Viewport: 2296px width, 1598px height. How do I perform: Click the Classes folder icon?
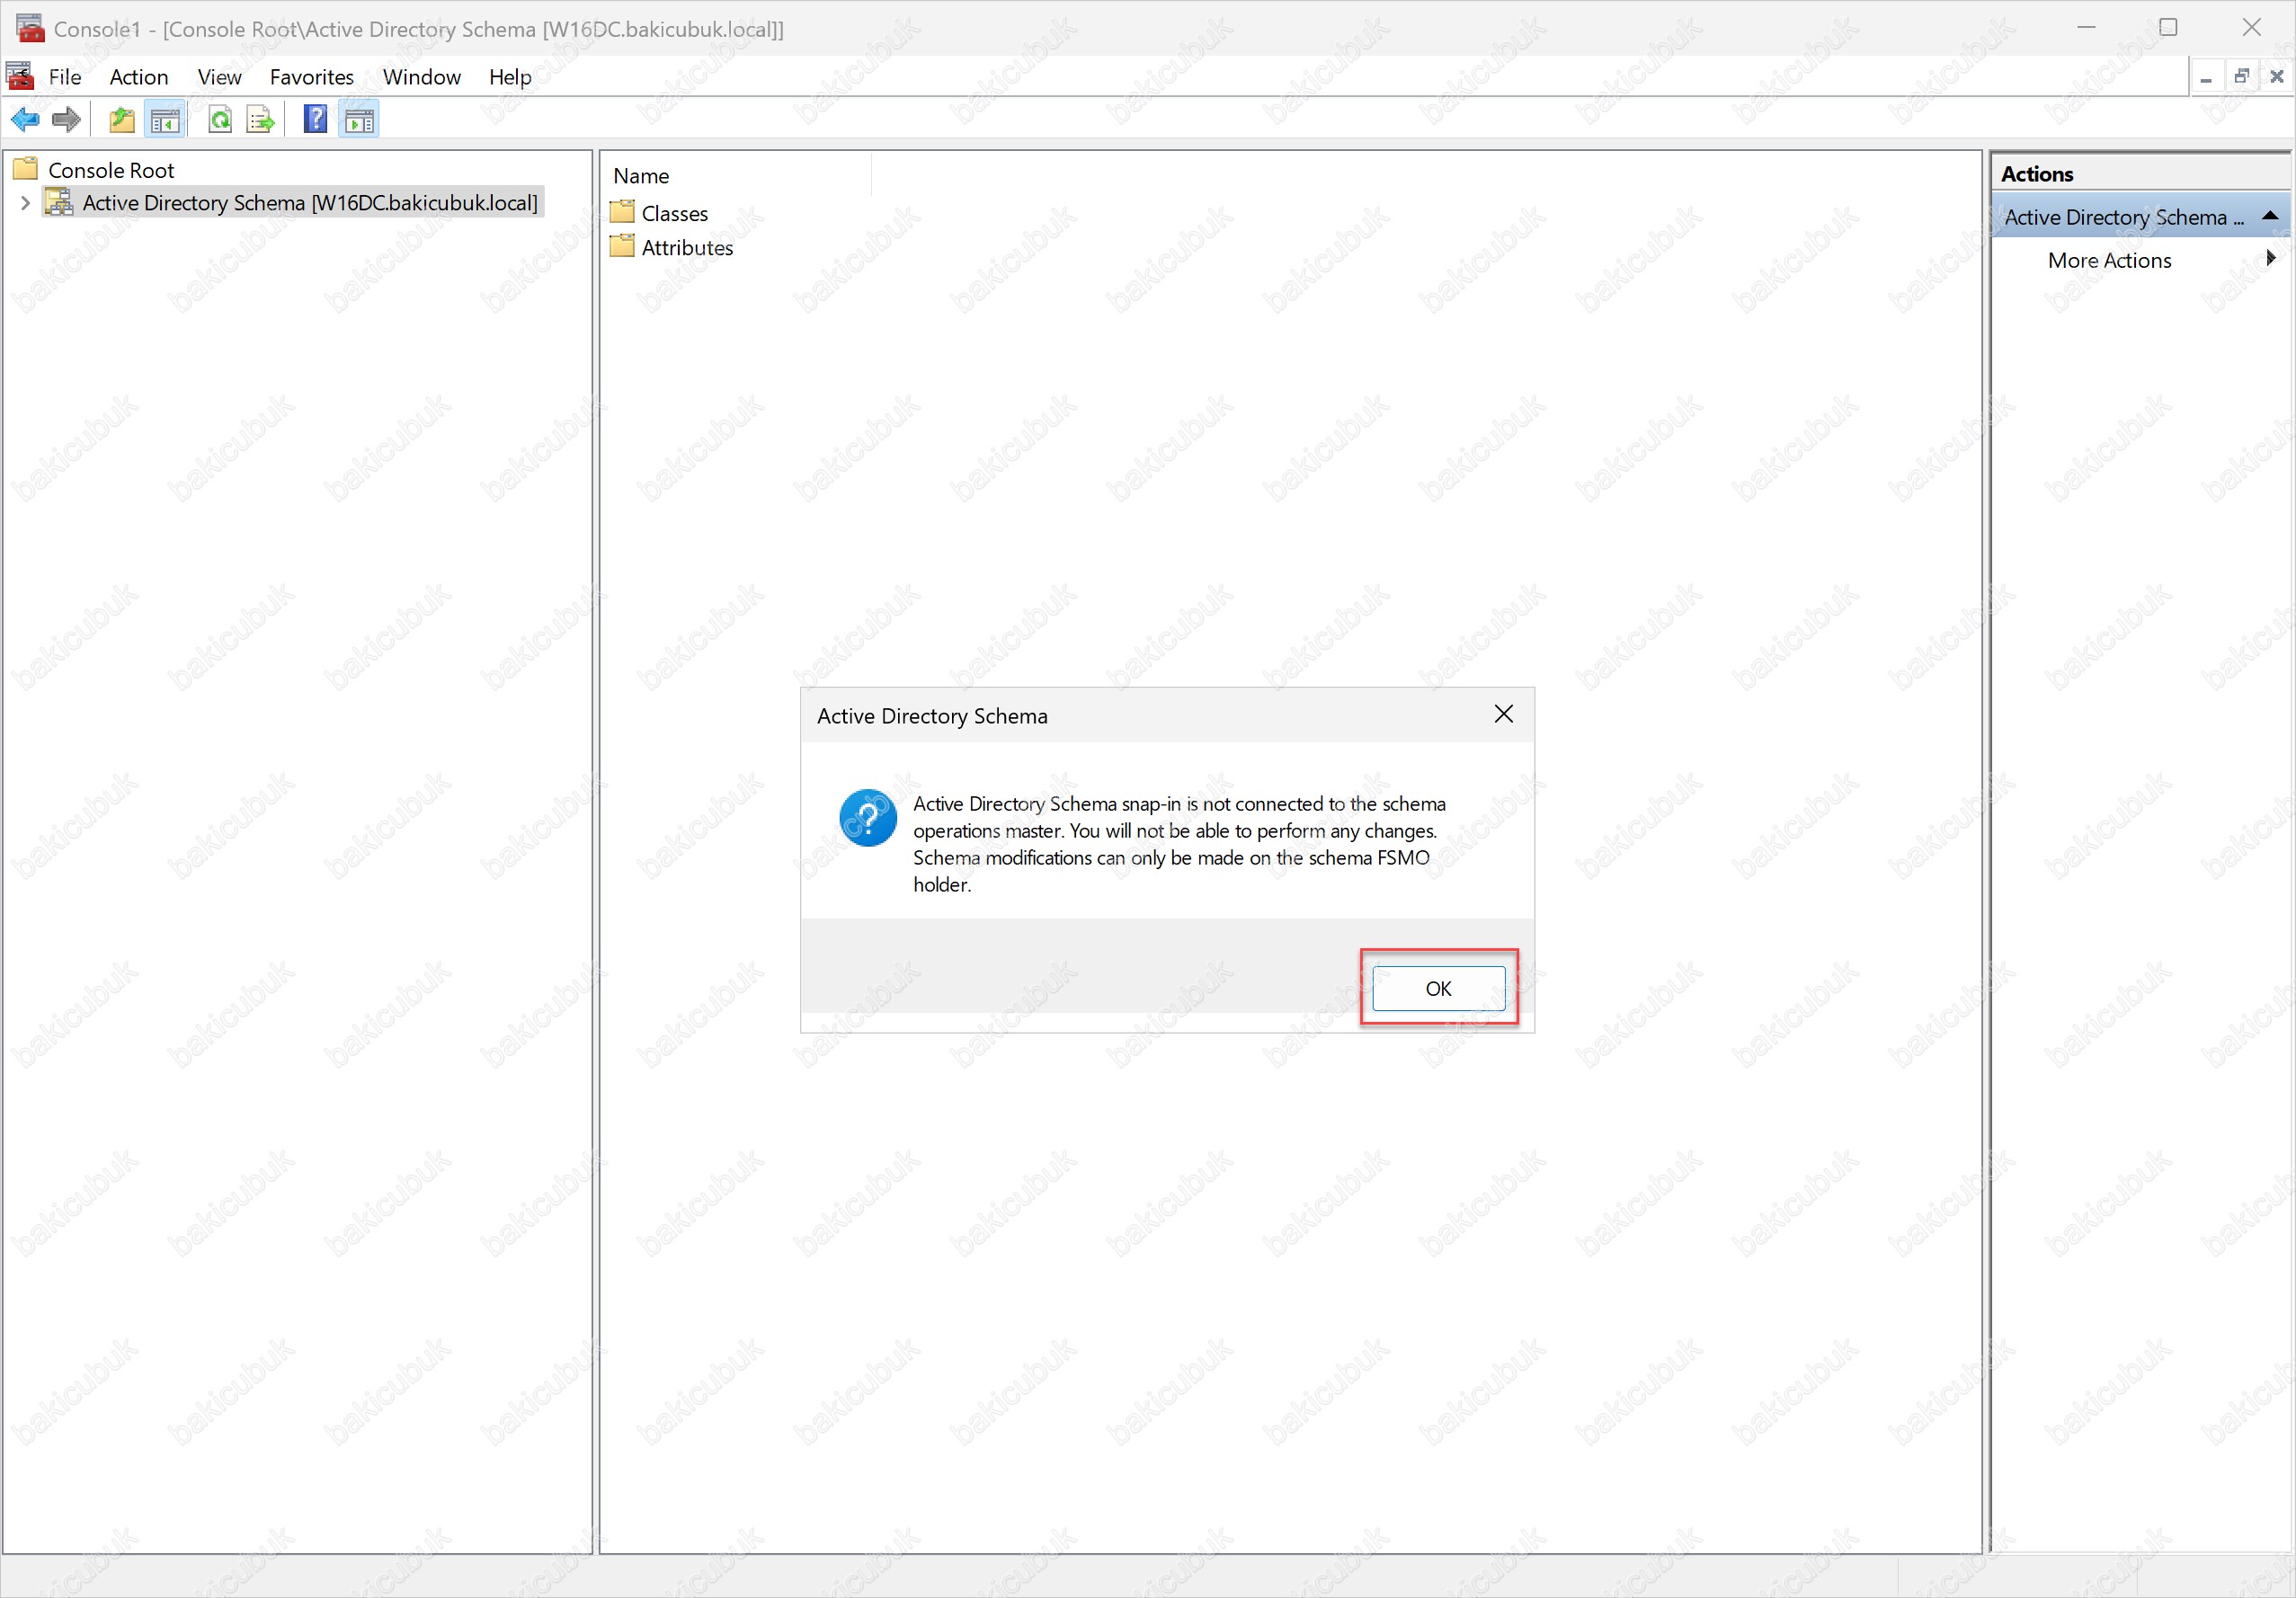[x=622, y=212]
